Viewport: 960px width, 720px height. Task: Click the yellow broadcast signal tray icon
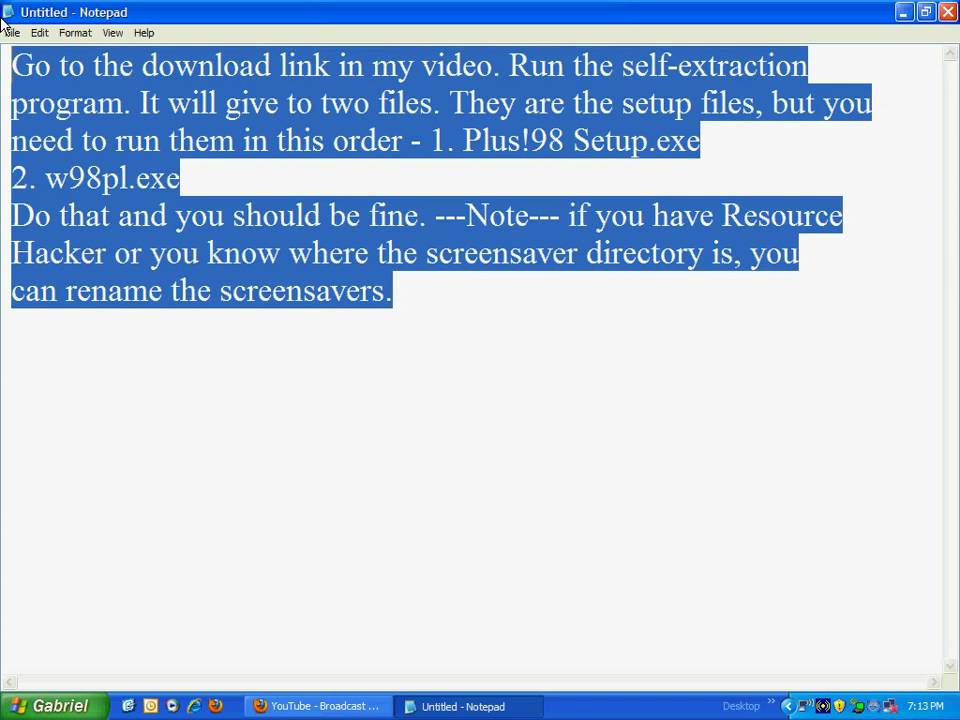pos(823,706)
